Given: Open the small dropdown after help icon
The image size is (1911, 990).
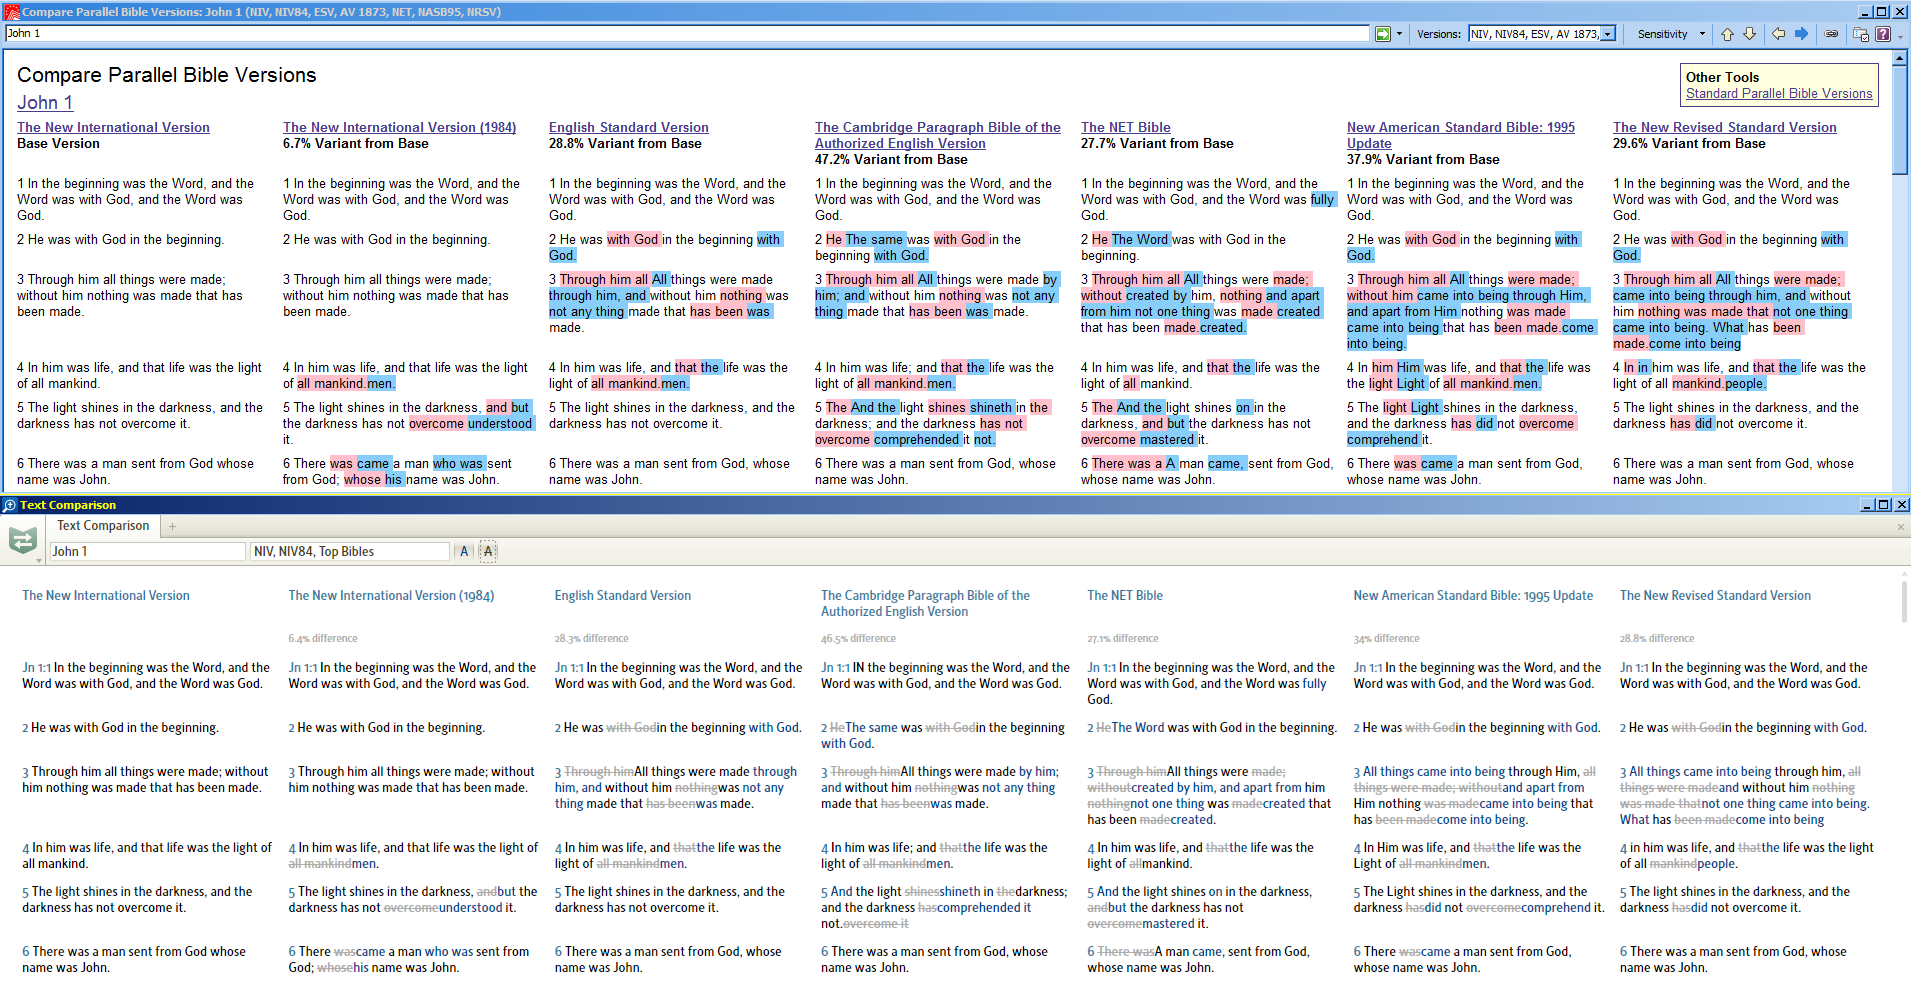Looking at the screenshot, I should [x=1900, y=35].
